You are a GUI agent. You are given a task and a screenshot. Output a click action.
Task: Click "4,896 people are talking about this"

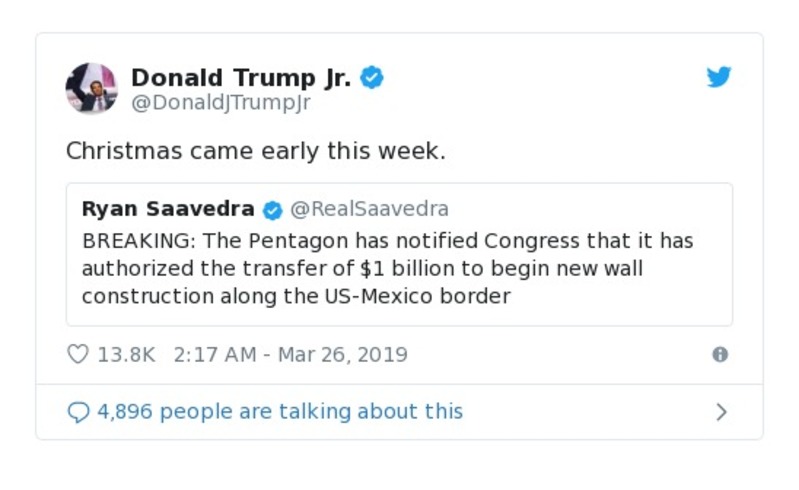[x=280, y=411]
